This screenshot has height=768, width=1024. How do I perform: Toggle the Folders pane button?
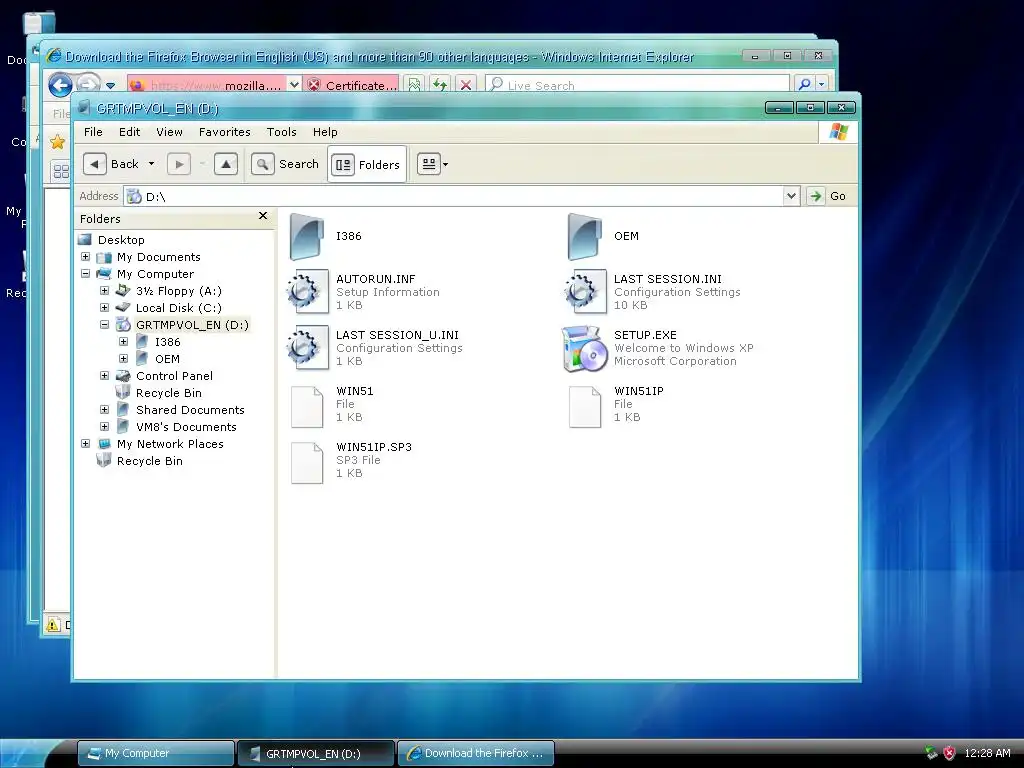tap(367, 165)
